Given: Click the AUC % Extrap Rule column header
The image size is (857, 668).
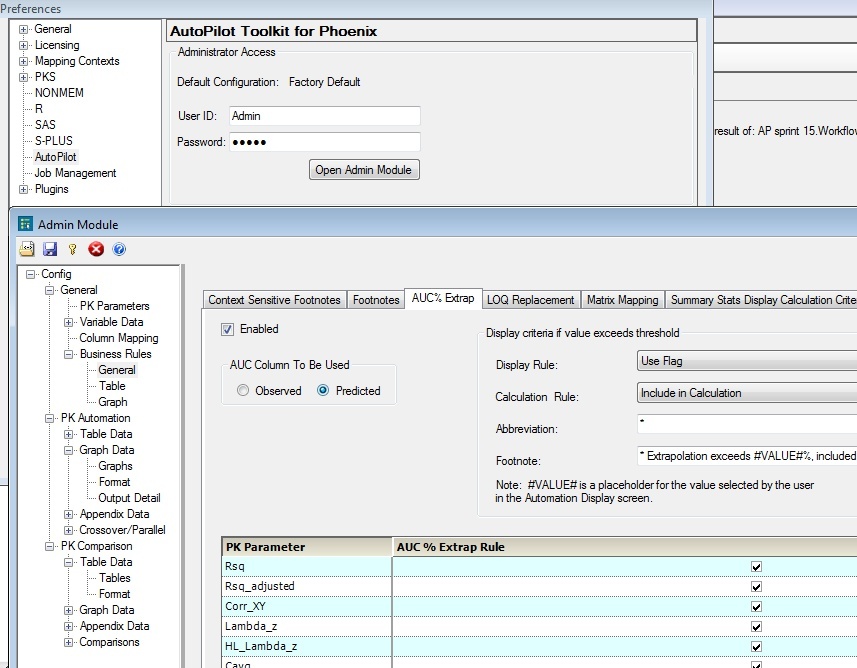Looking at the screenshot, I should (625, 547).
